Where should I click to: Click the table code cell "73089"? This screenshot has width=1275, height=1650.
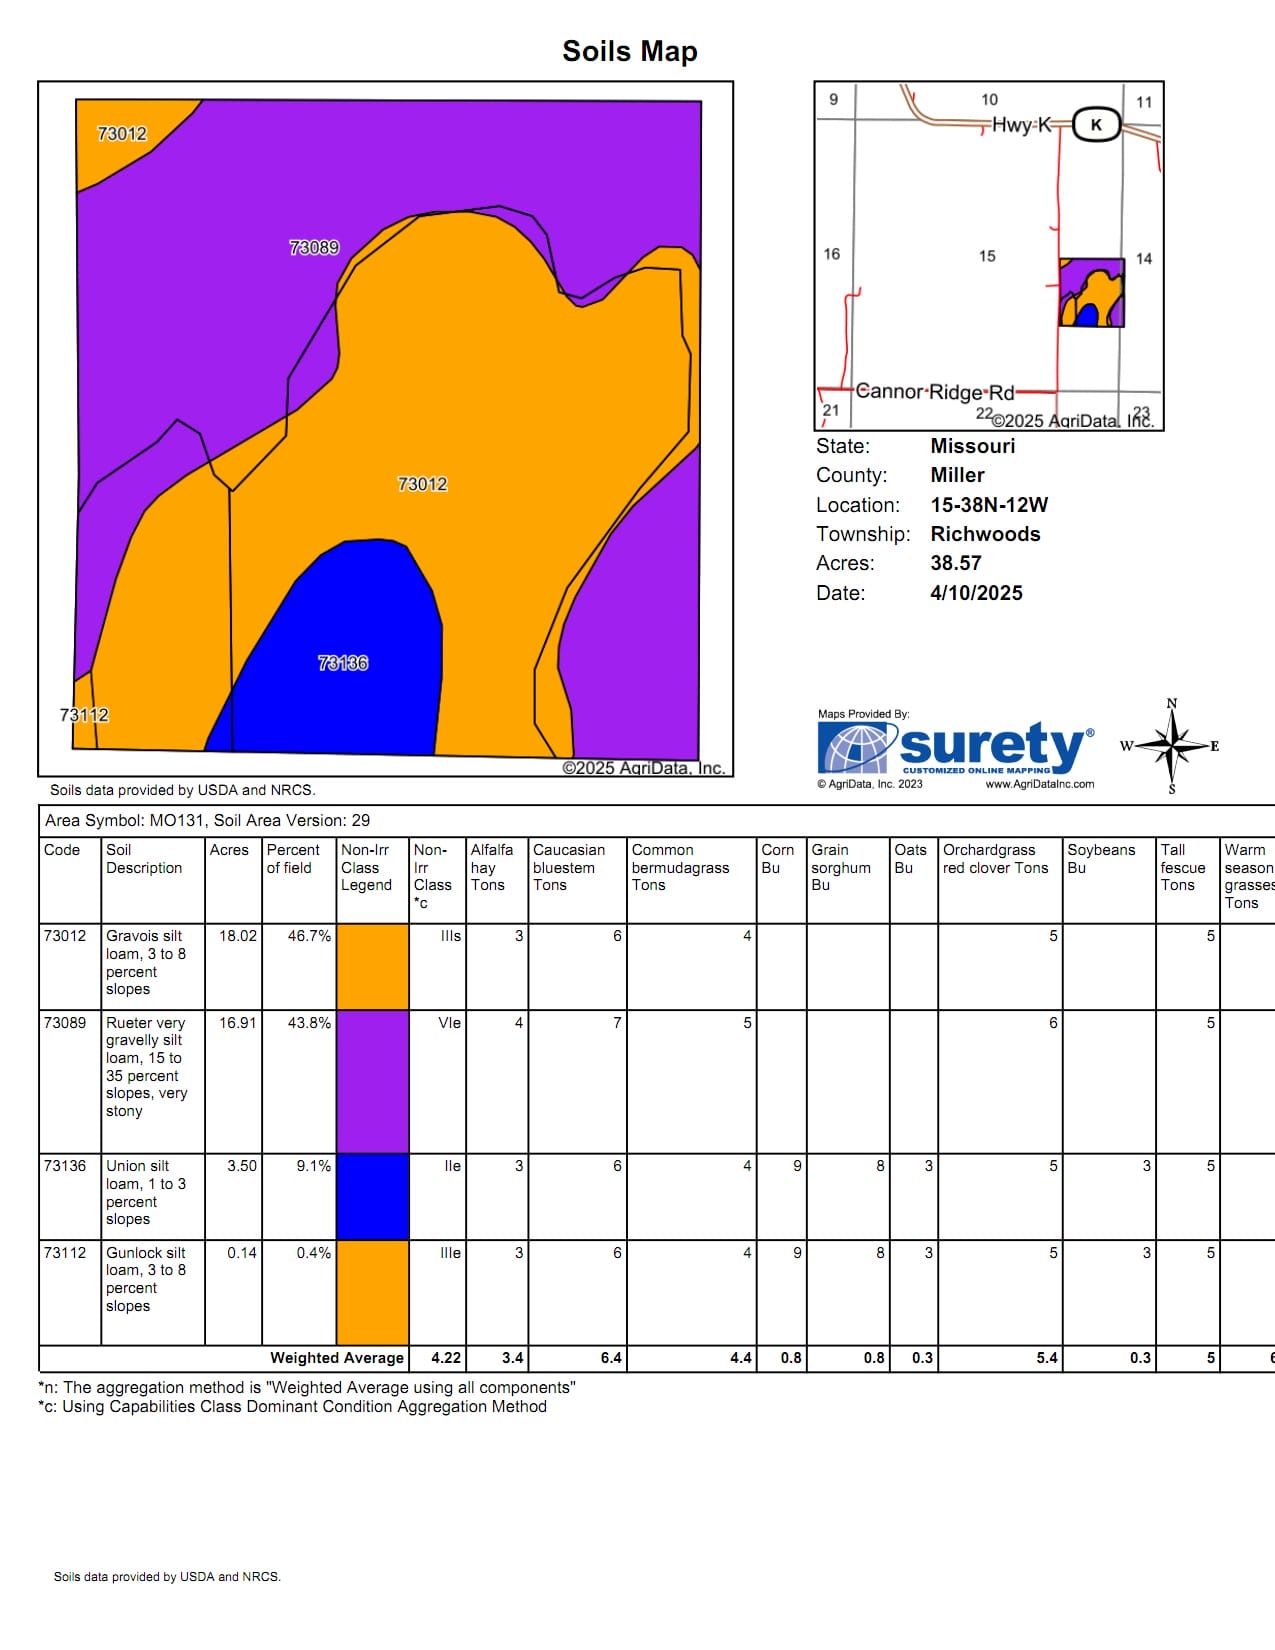(x=65, y=1023)
